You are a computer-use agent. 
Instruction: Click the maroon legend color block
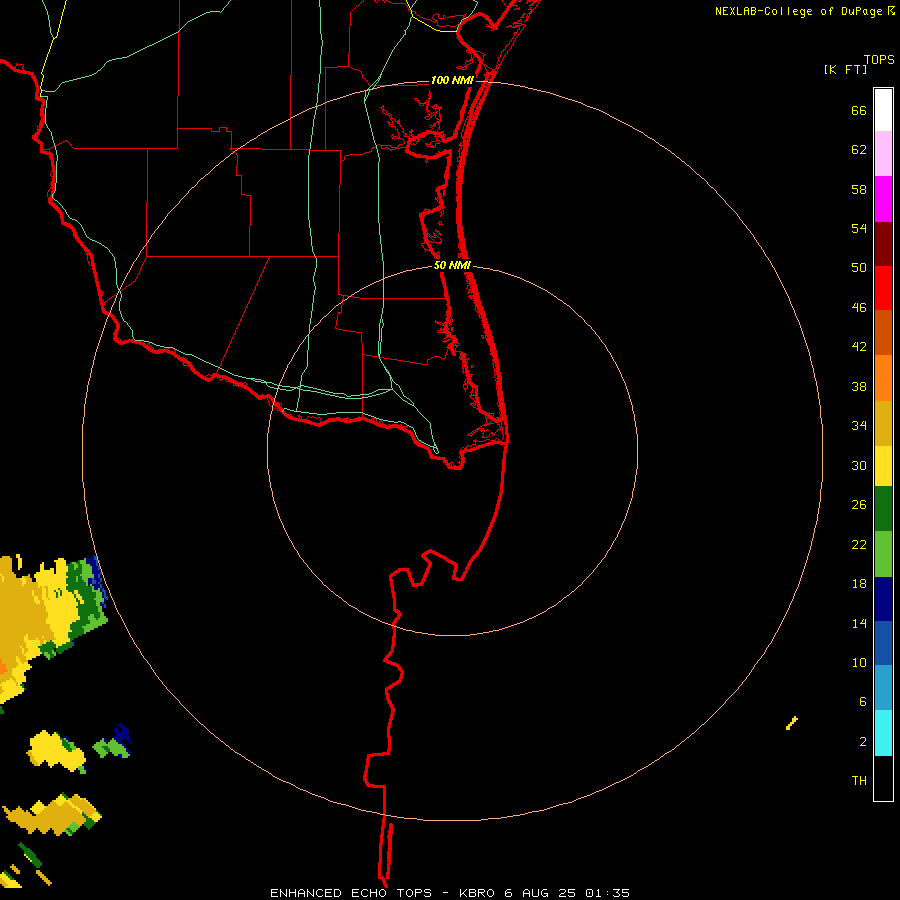click(x=883, y=244)
